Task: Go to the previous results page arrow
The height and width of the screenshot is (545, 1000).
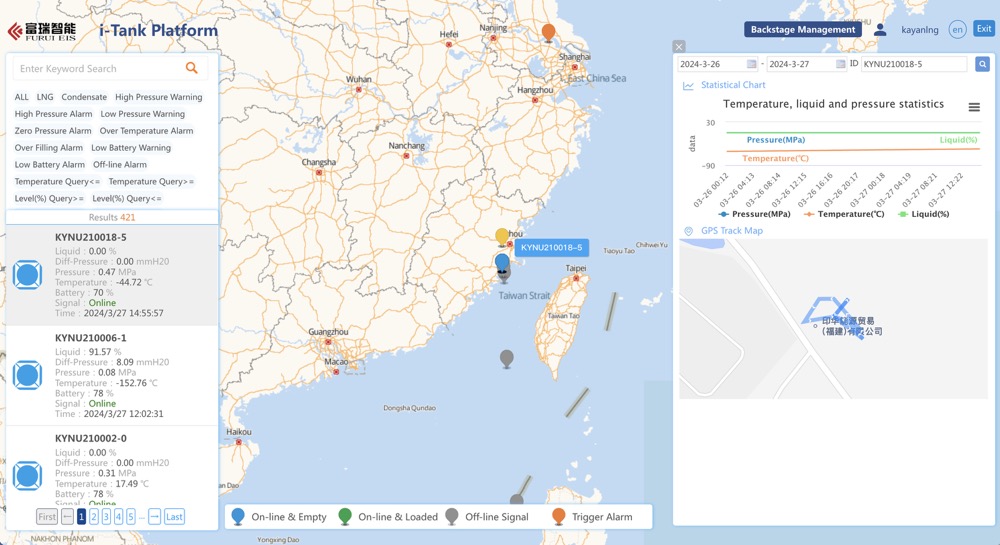Action: coord(67,517)
